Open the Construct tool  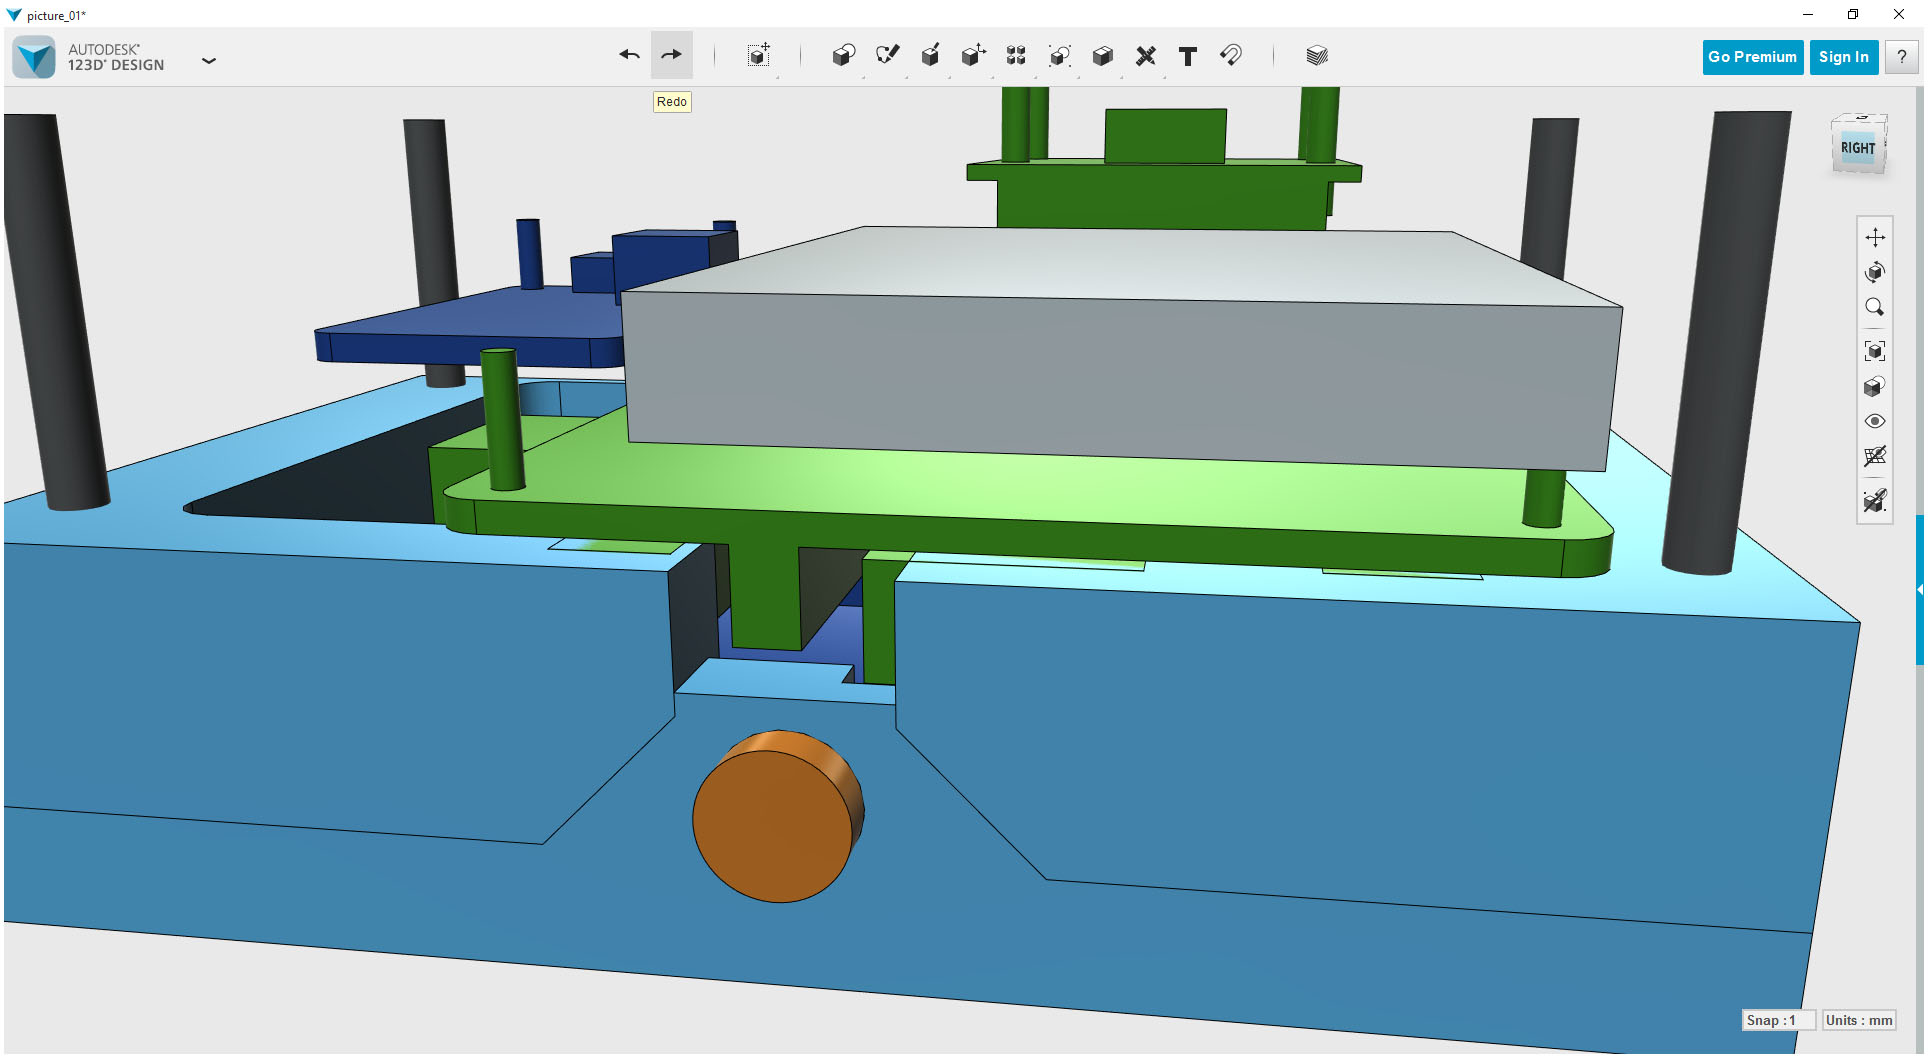coord(930,57)
